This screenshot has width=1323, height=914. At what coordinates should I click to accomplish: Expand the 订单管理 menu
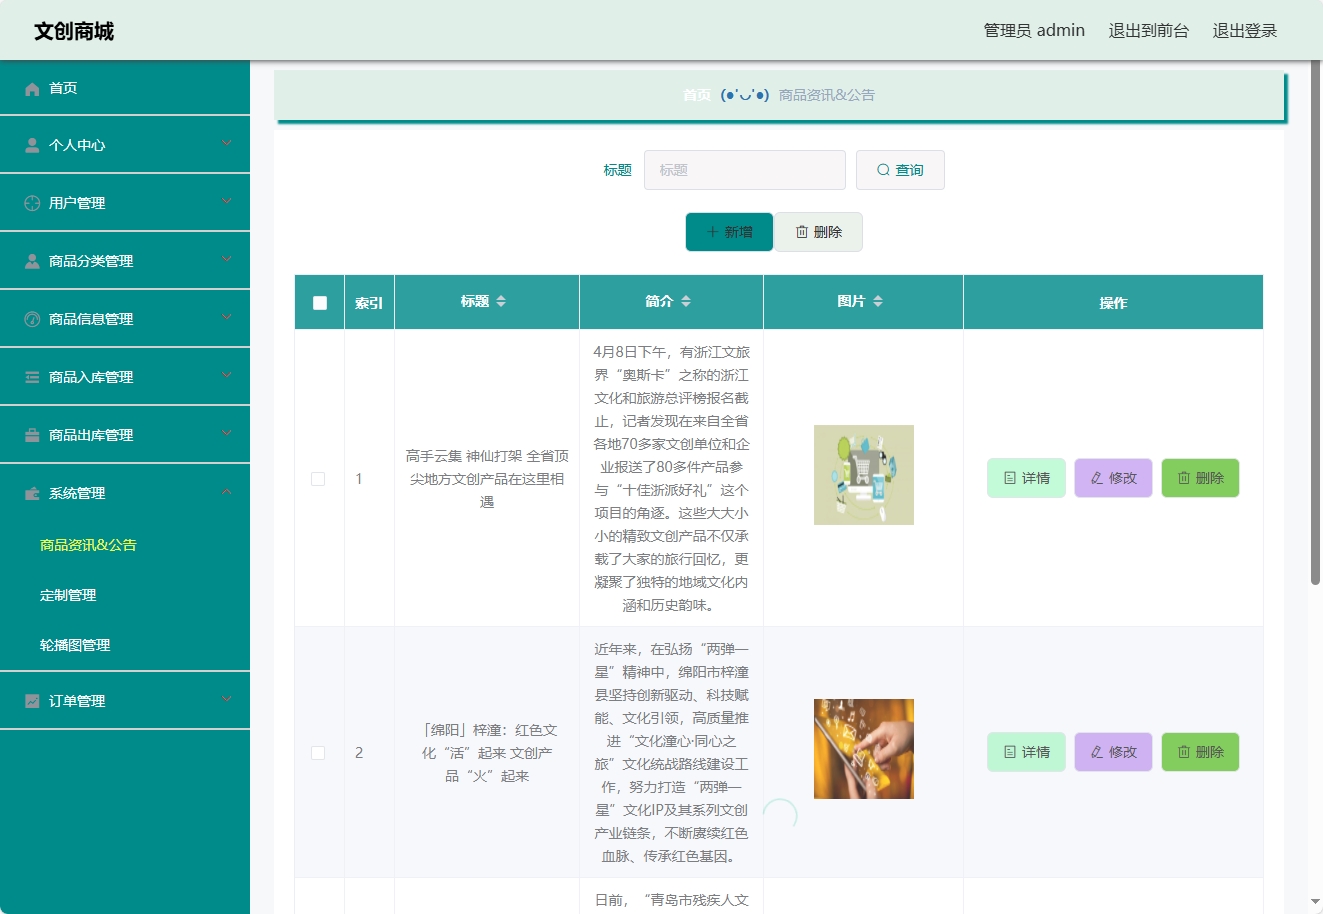(125, 700)
